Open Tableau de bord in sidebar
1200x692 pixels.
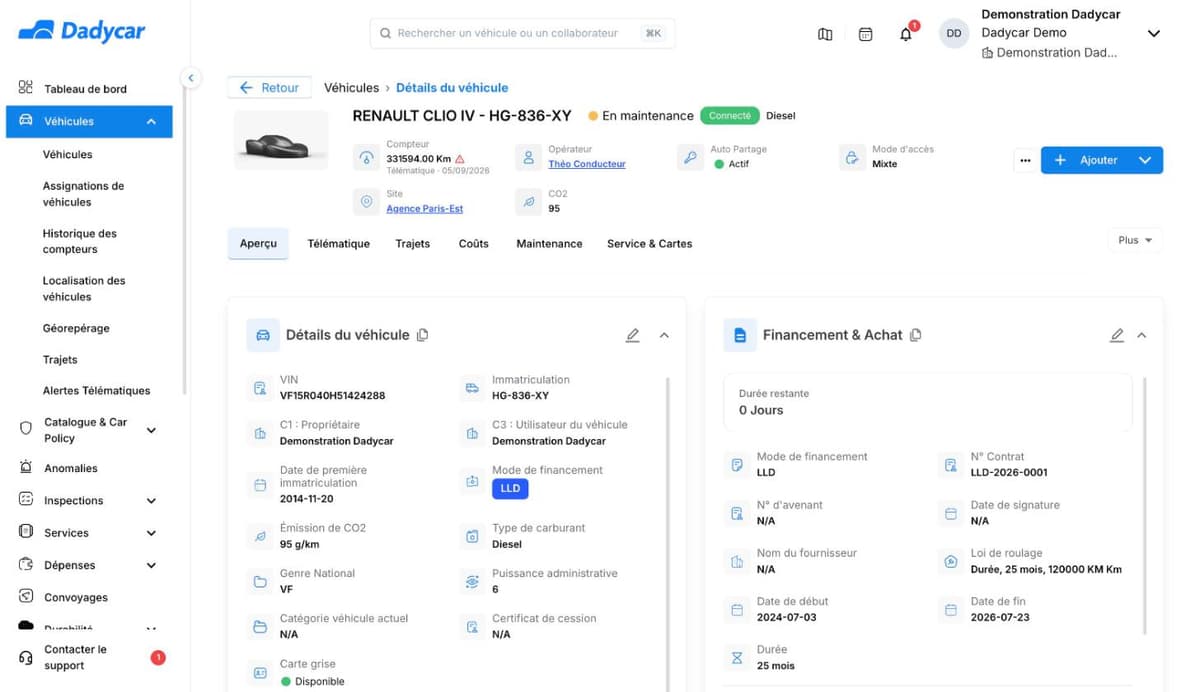click(85, 89)
